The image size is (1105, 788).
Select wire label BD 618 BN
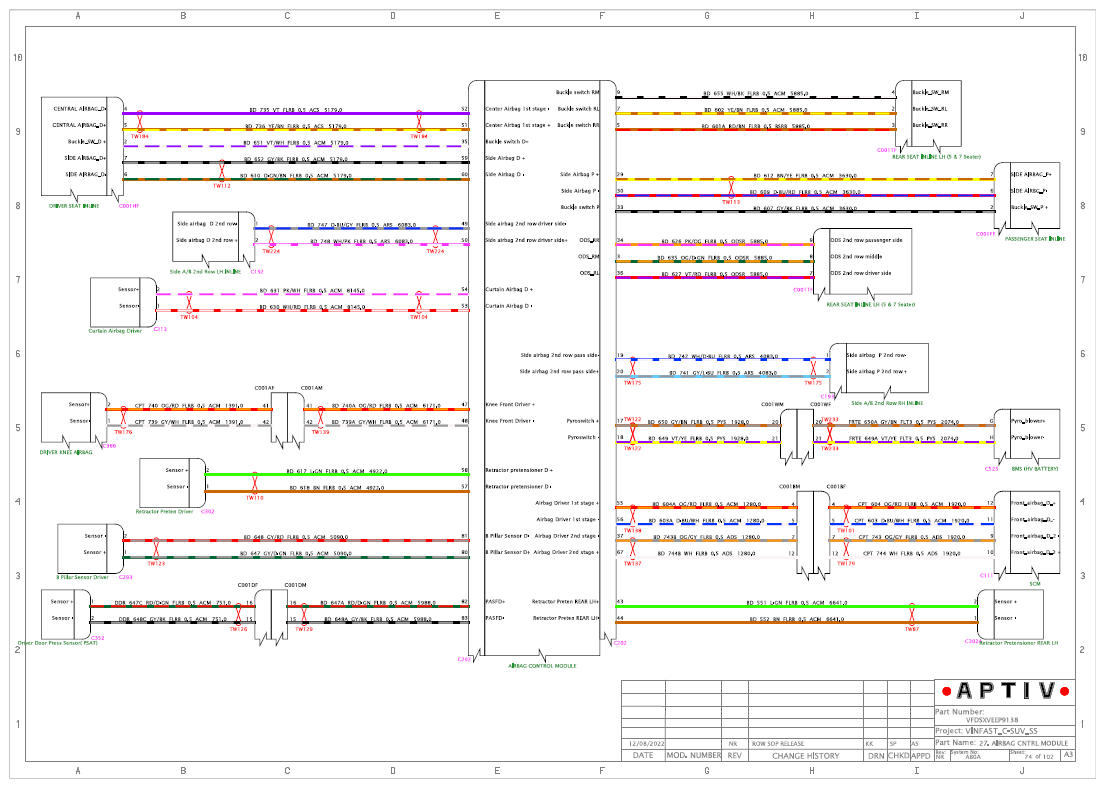pyautogui.click(x=336, y=487)
